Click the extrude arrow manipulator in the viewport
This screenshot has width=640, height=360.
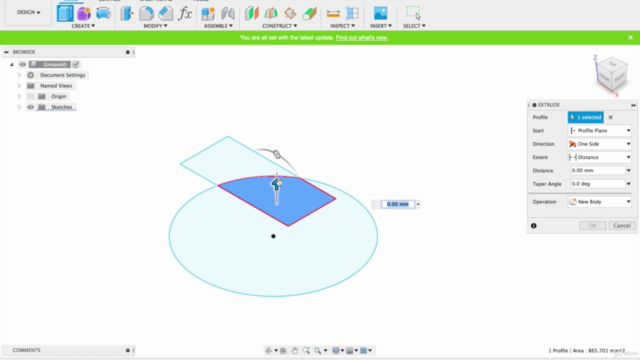[276, 185]
